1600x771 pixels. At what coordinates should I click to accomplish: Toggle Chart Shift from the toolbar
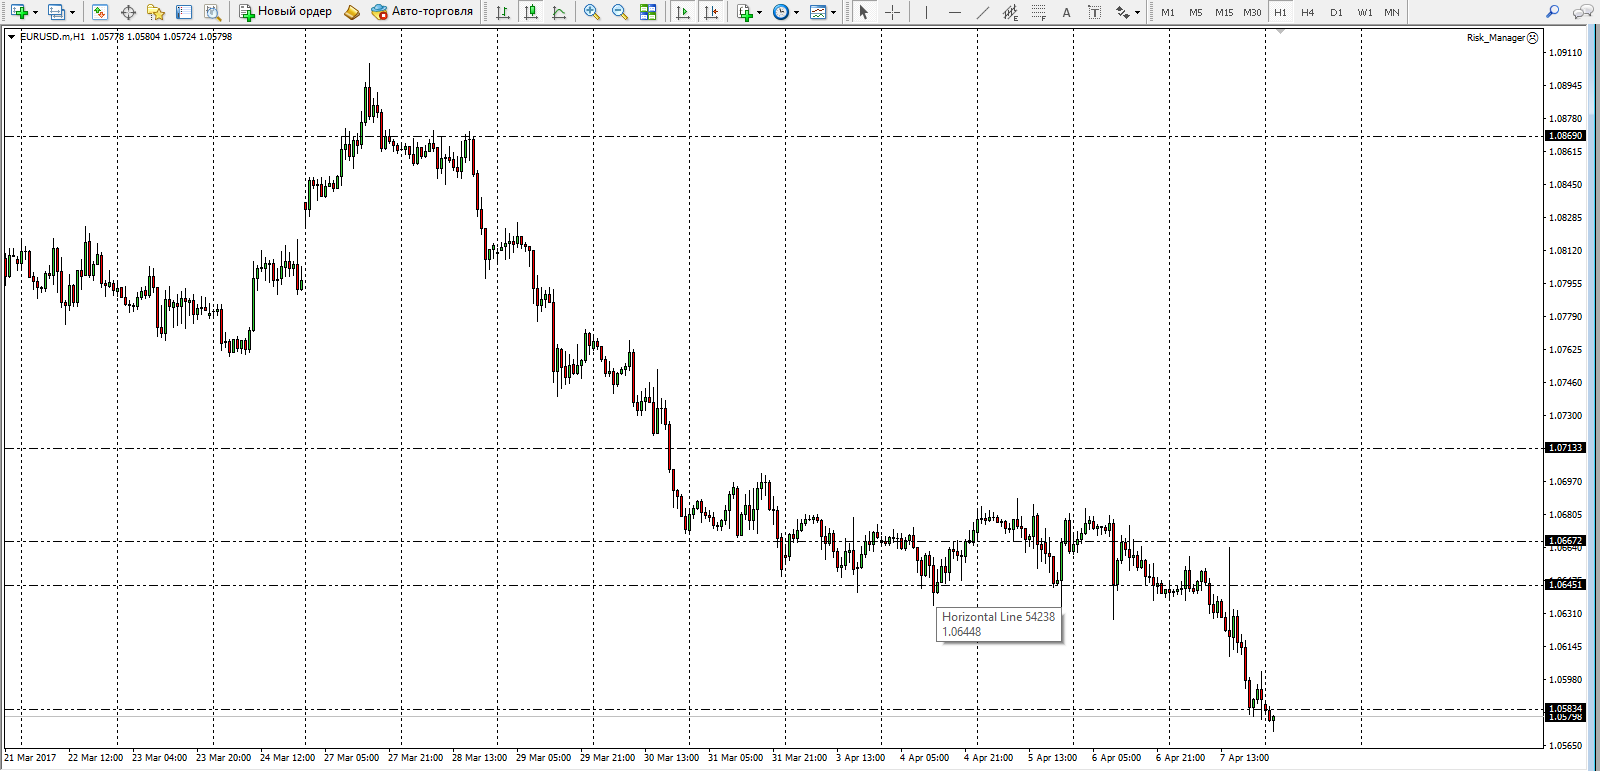point(711,12)
